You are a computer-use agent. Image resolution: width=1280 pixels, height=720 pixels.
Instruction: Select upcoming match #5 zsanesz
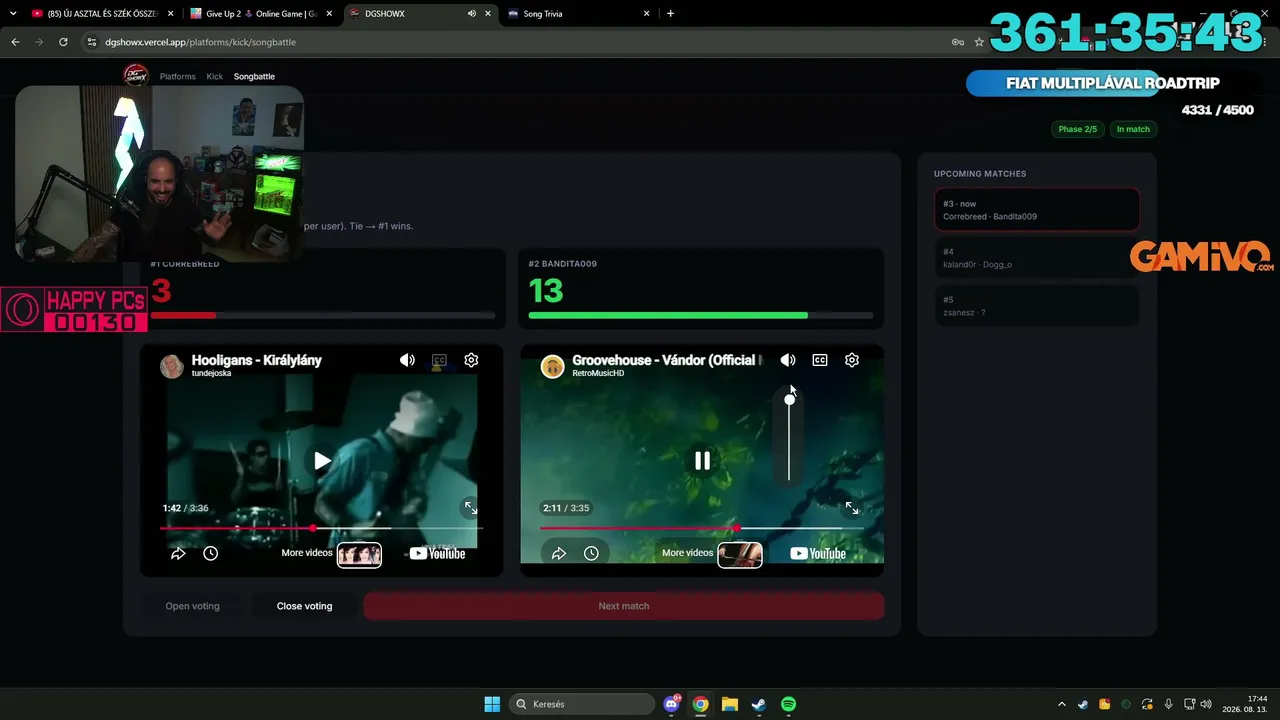point(1036,306)
